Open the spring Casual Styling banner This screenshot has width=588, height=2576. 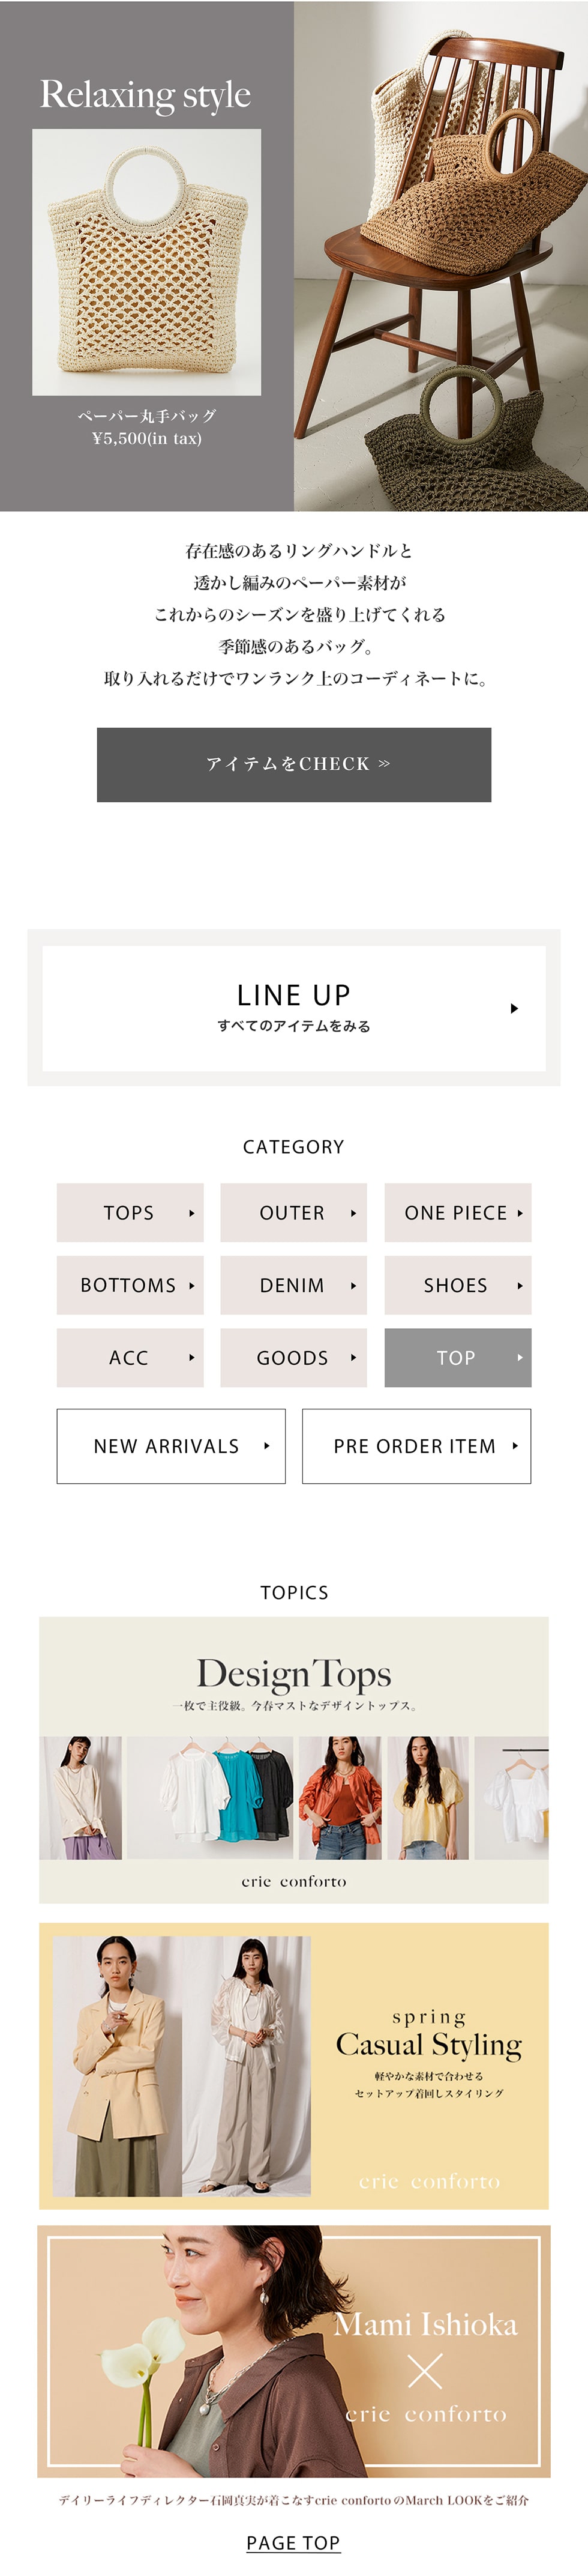point(294,2065)
